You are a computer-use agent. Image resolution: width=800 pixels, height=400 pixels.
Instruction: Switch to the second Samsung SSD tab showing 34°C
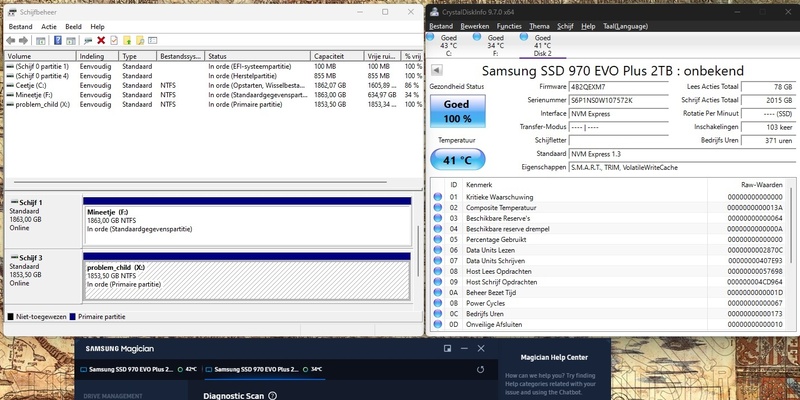(x=264, y=369)
